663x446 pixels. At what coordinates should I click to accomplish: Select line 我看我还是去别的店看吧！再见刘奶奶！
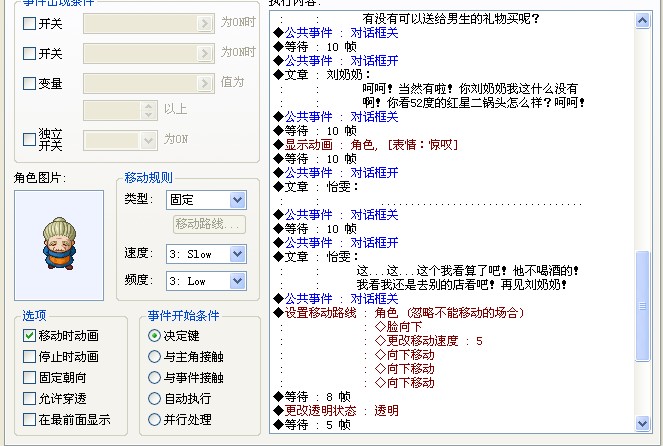tap(462, 285)
